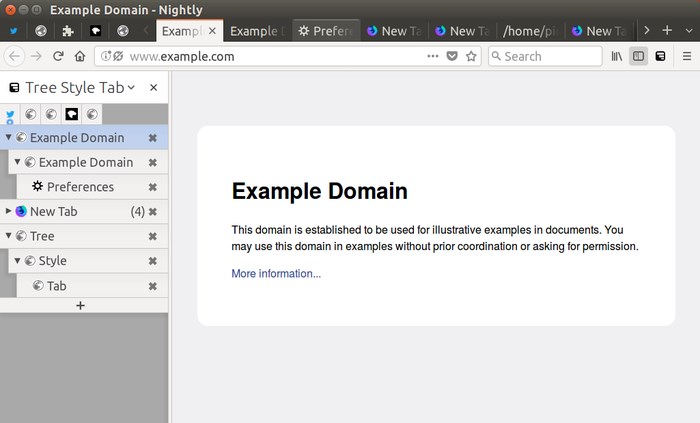This screenshot has height=423, width=700.
Task: Close the Tree Style Tab sidebar
Action: click(153, 88)
